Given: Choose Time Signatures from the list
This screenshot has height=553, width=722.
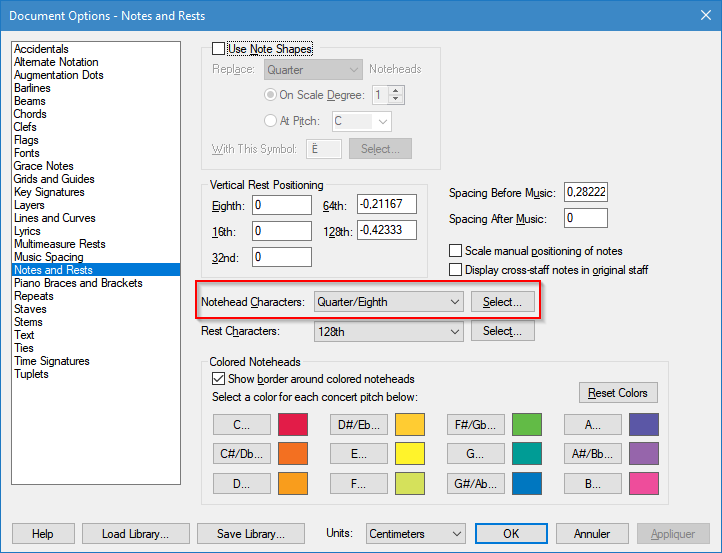Looking at the screenshot, I should click(x=52, y=361).
